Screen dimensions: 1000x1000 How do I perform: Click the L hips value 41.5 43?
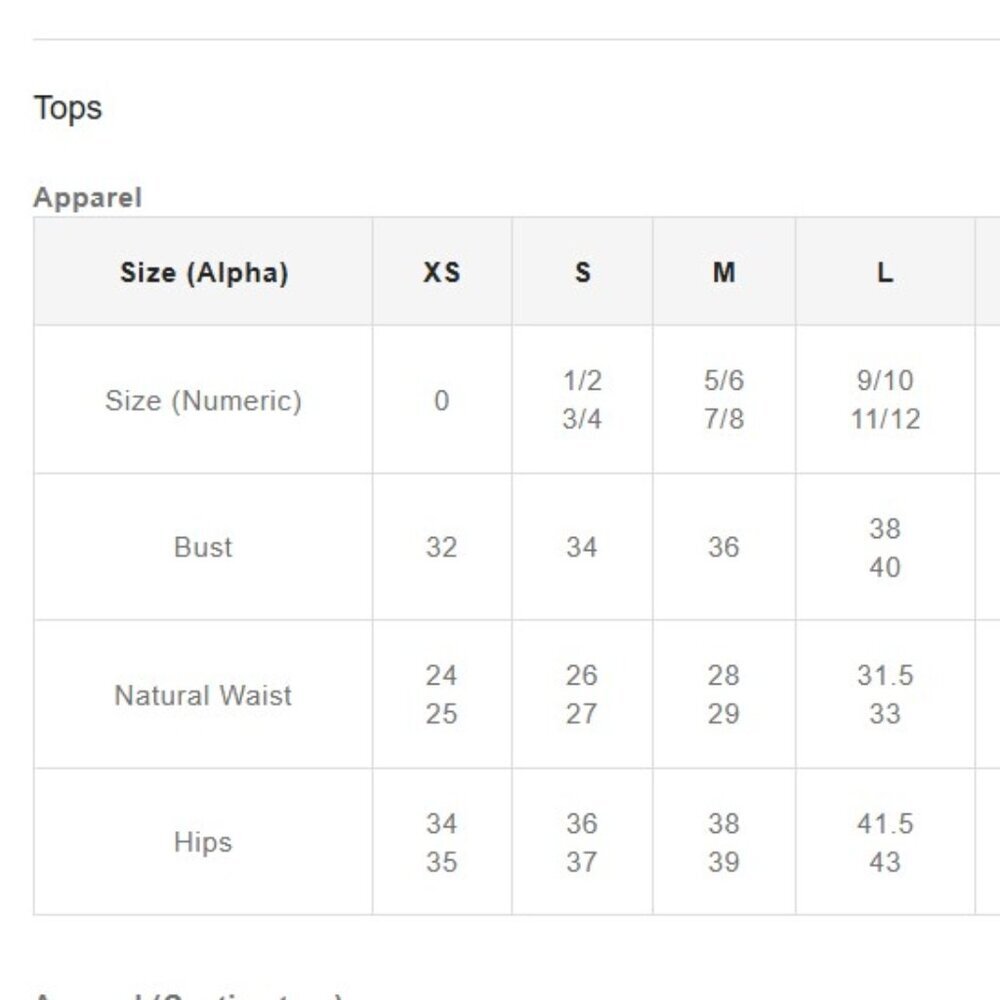coord(885,842)
